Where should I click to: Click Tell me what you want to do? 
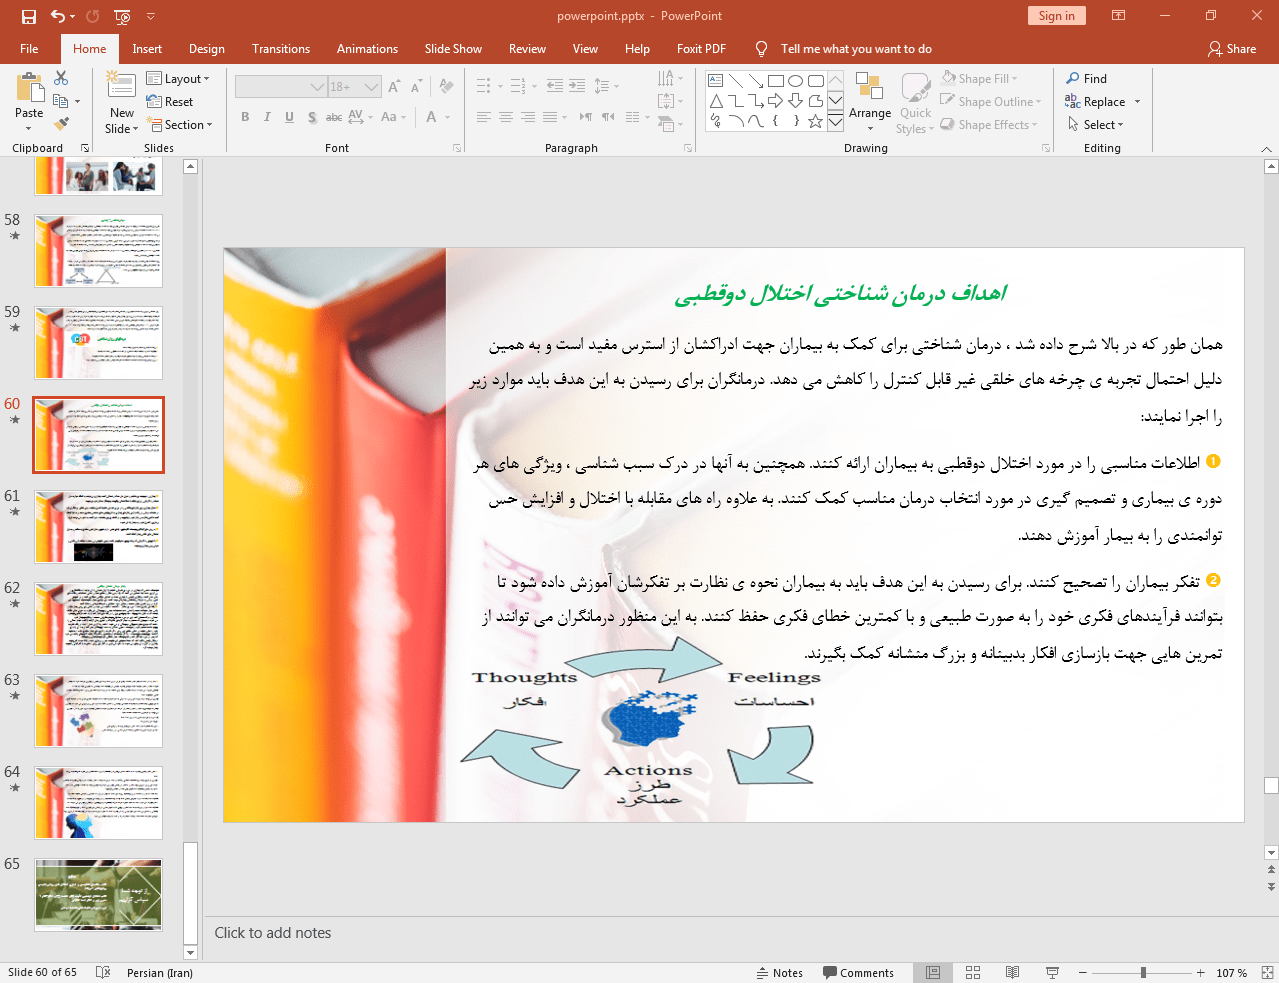844,49
